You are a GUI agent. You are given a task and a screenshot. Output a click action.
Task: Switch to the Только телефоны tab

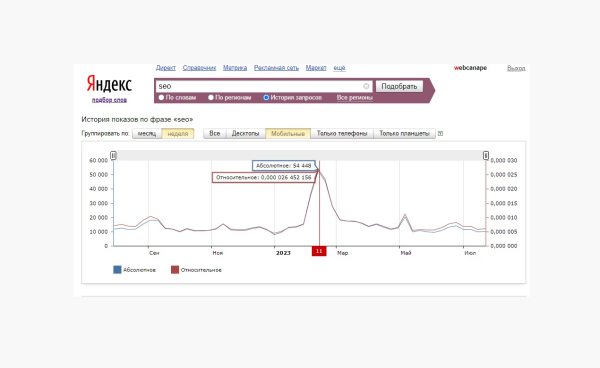342,134
